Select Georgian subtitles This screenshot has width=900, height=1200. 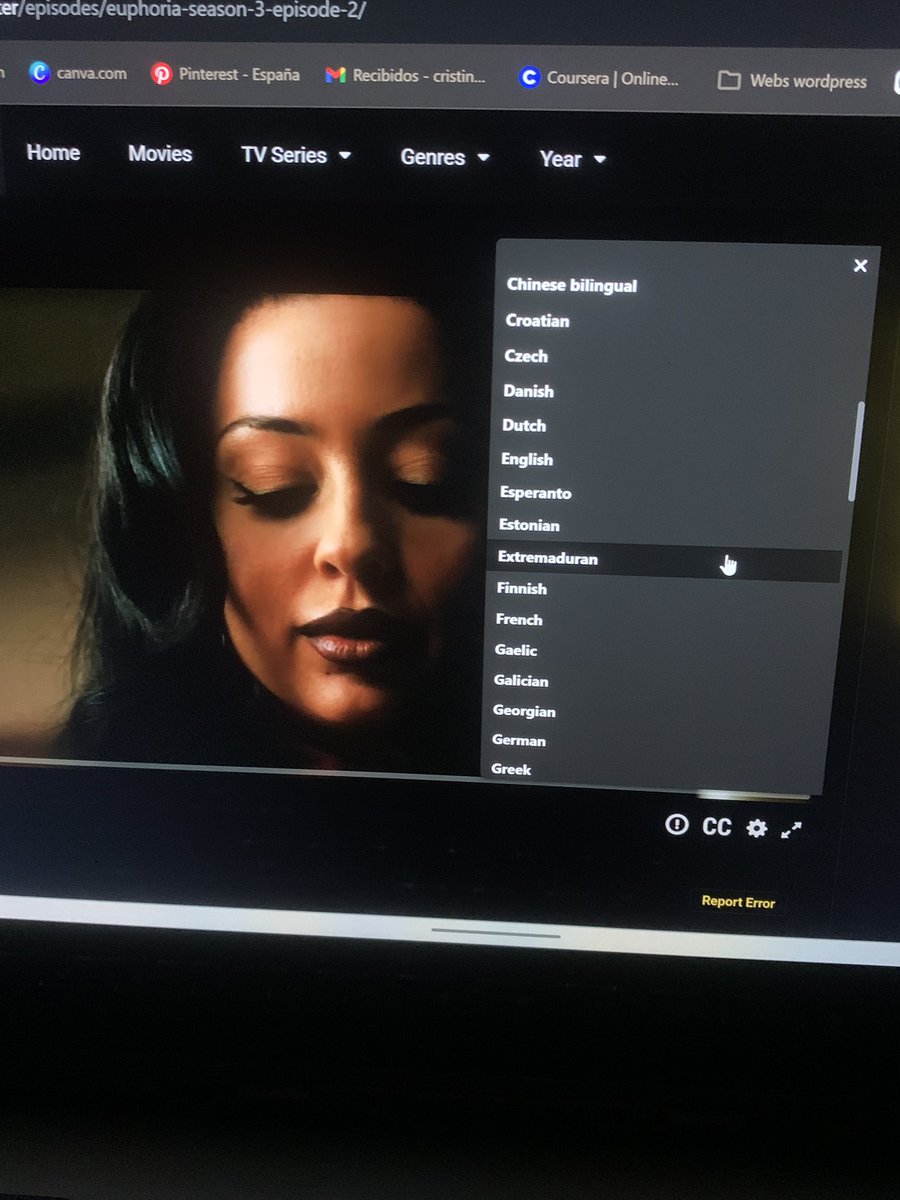point(524,711)
